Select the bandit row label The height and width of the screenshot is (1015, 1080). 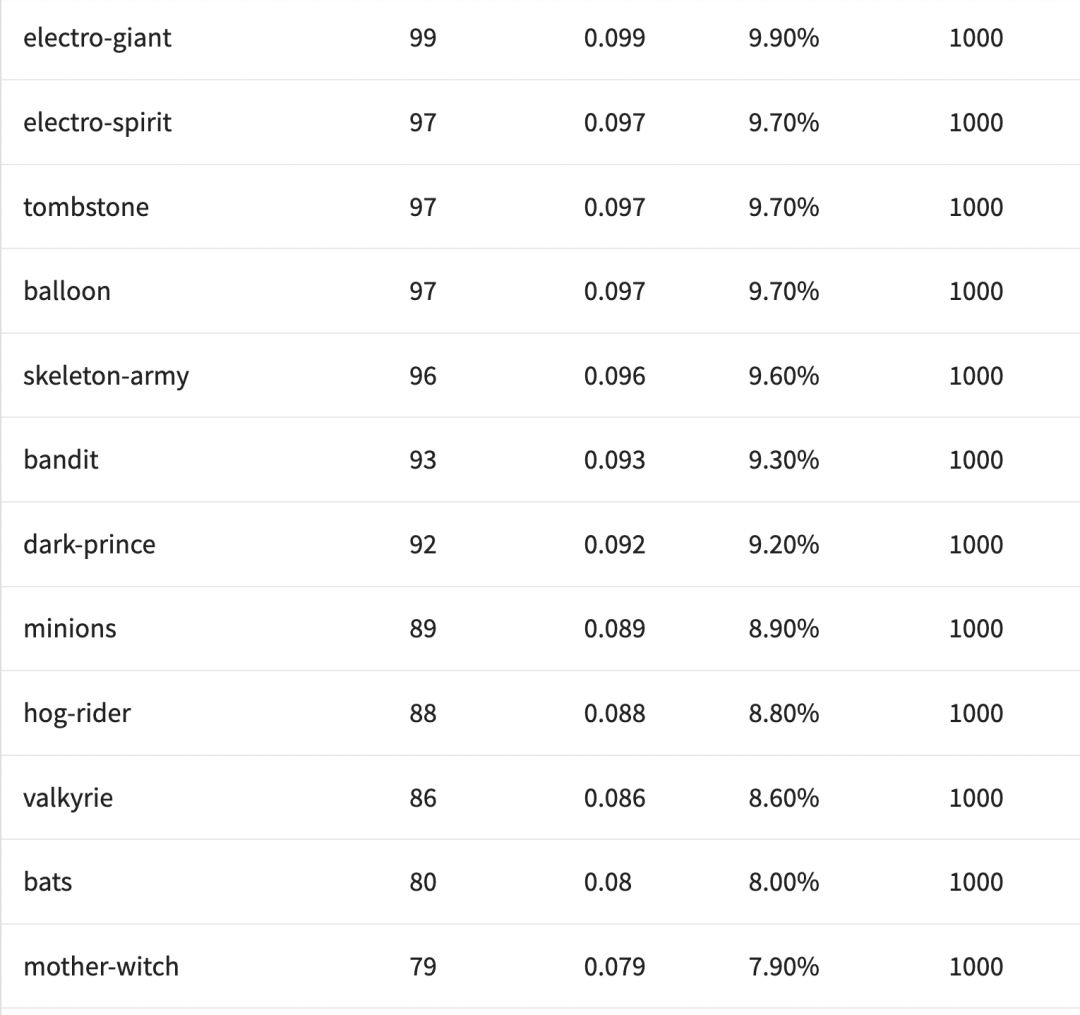61,460
